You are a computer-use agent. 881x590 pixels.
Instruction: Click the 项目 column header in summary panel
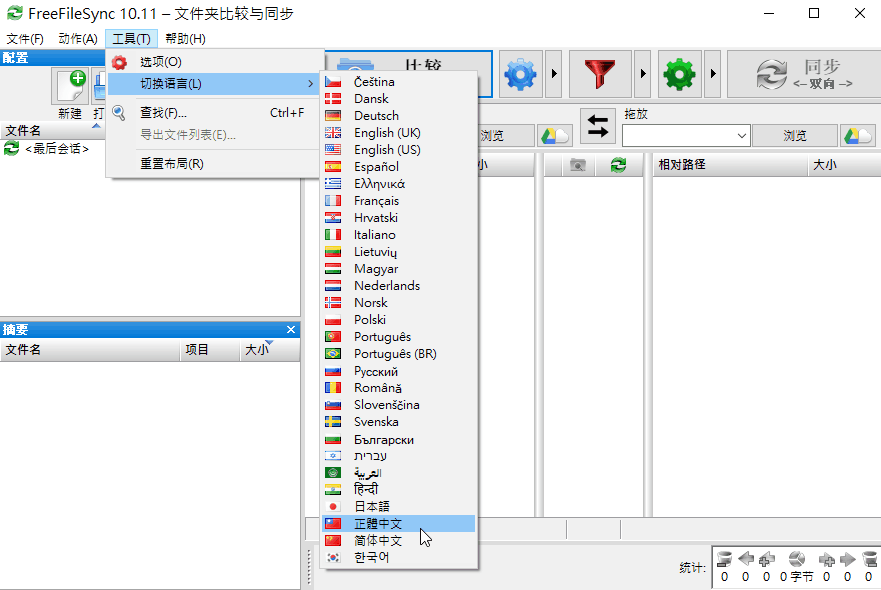pyautogui.click(x=210, y=350)
